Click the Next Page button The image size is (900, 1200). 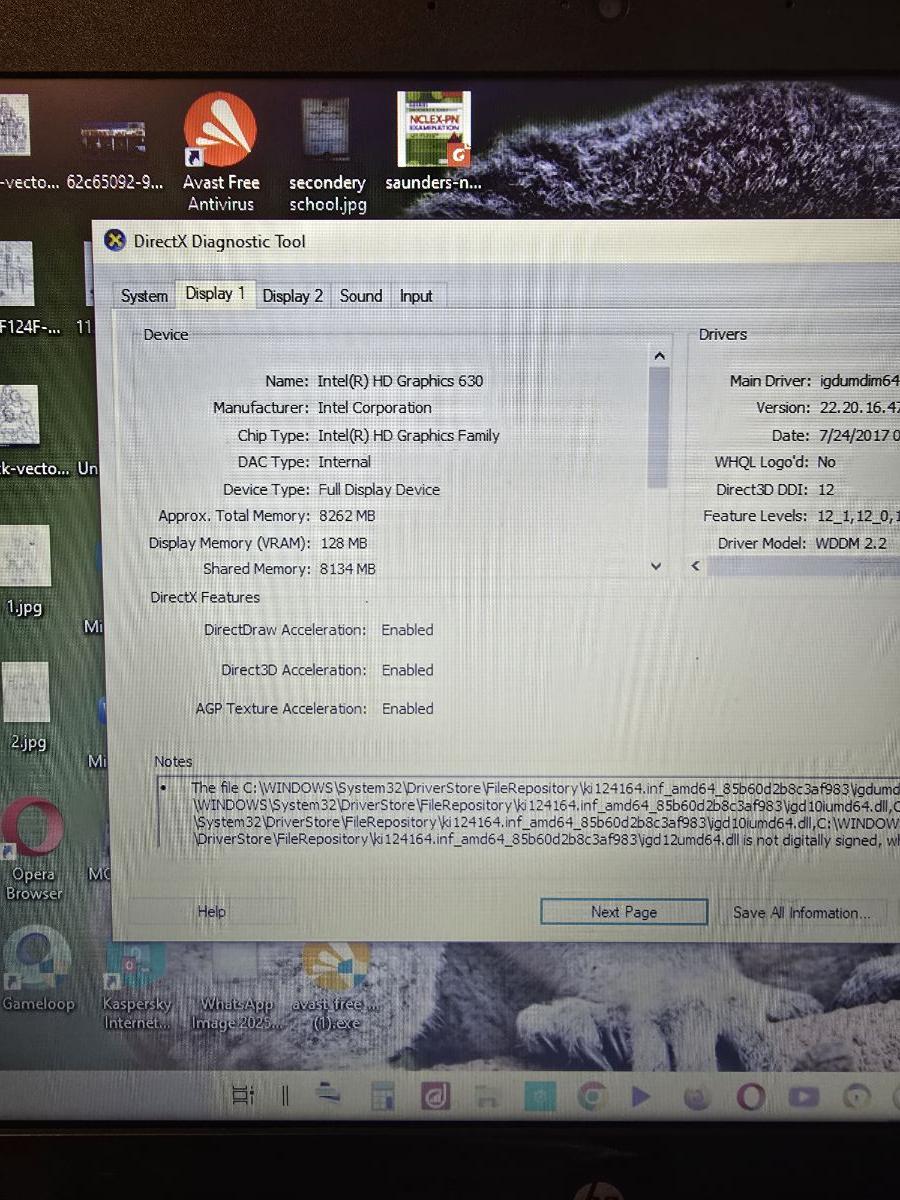click(x=624, y=912)
